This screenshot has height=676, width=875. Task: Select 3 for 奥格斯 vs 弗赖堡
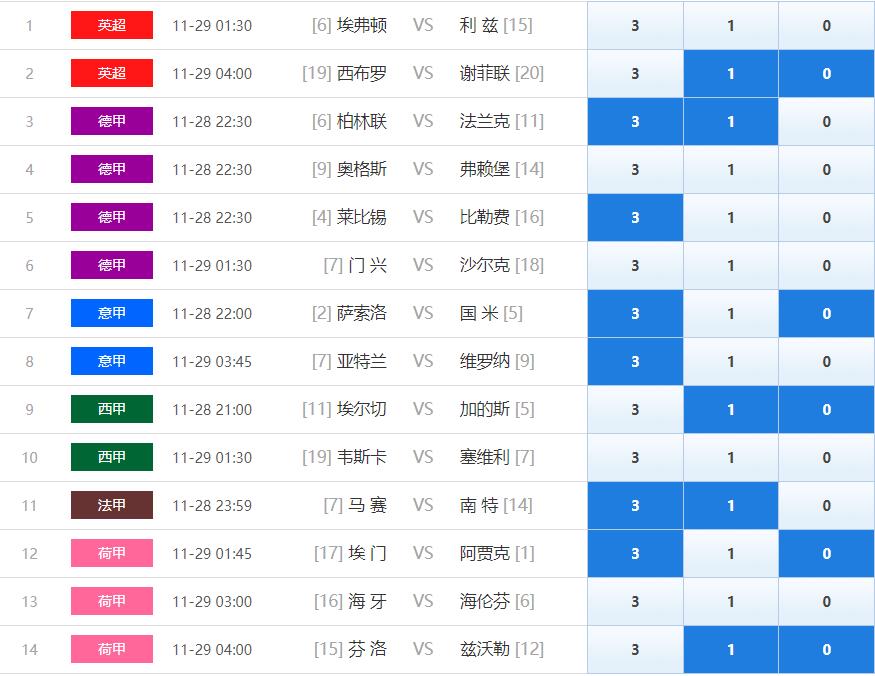pyautogui.click(x=635, y=169)
